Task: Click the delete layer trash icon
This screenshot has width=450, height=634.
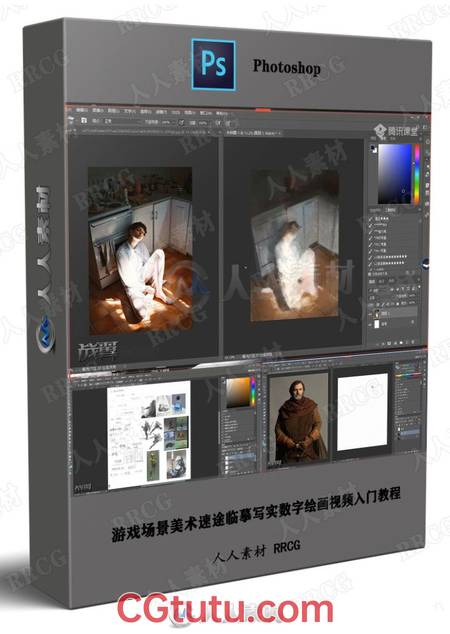Action: coord(412,343)
